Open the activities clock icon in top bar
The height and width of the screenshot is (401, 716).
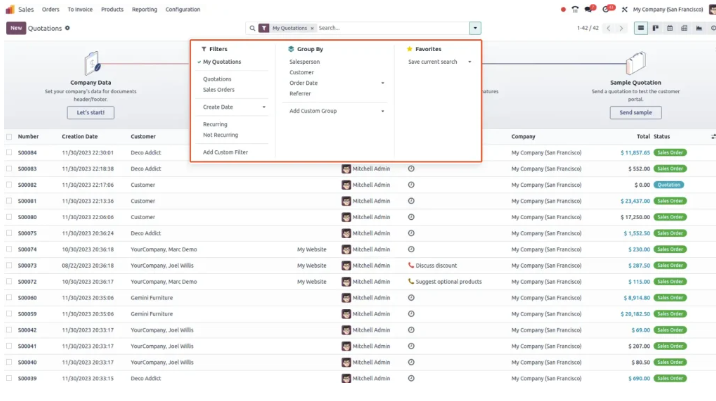click(606, 9)
